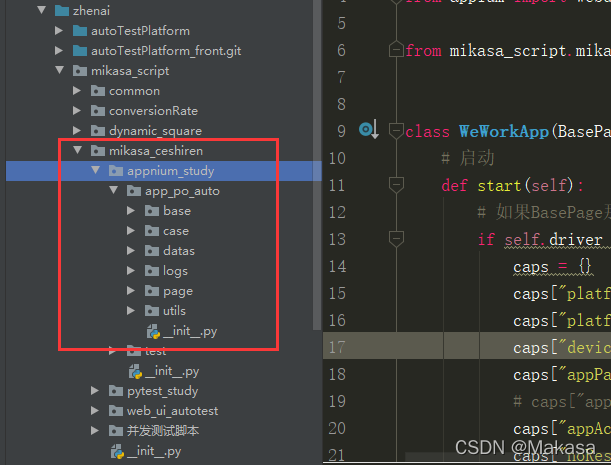Expand the page folder arrow

coord(131,291)
